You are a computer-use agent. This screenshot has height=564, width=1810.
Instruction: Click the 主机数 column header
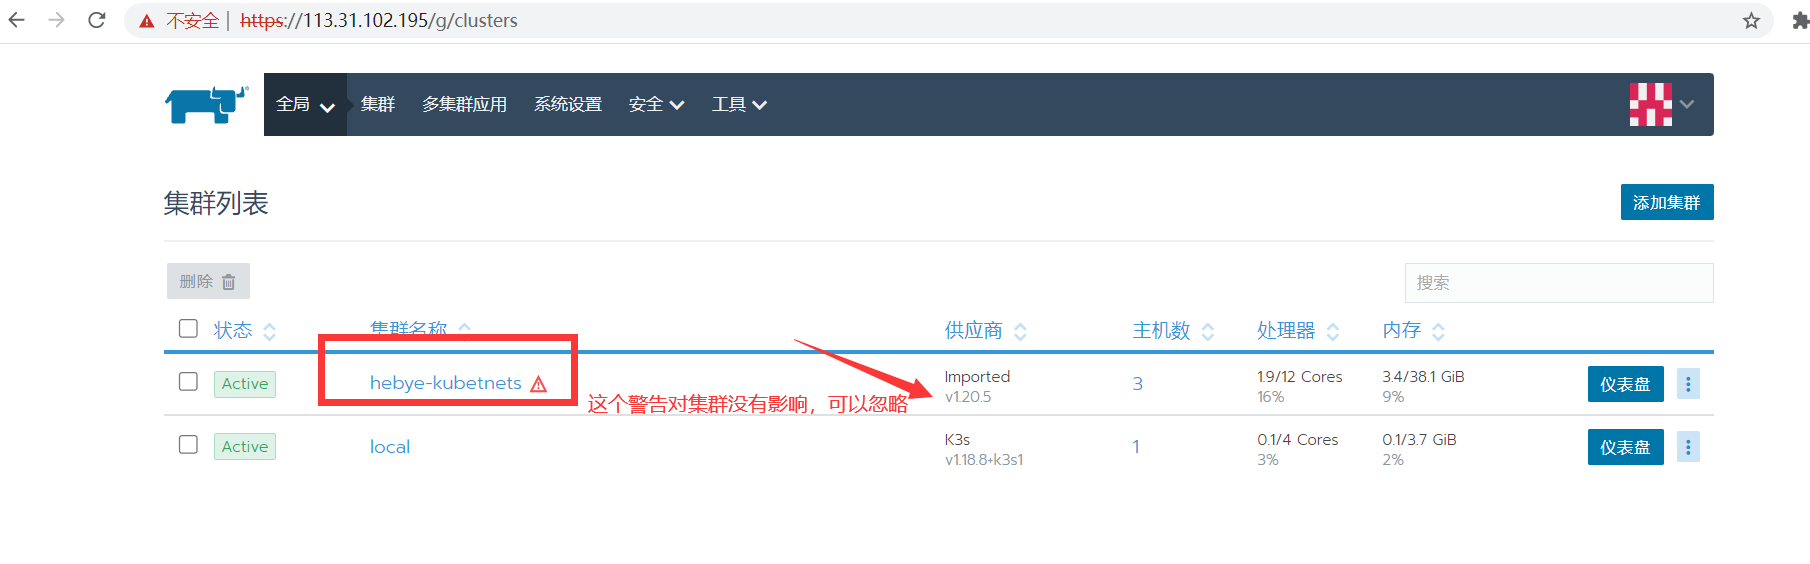click(x=1161, y=331)
